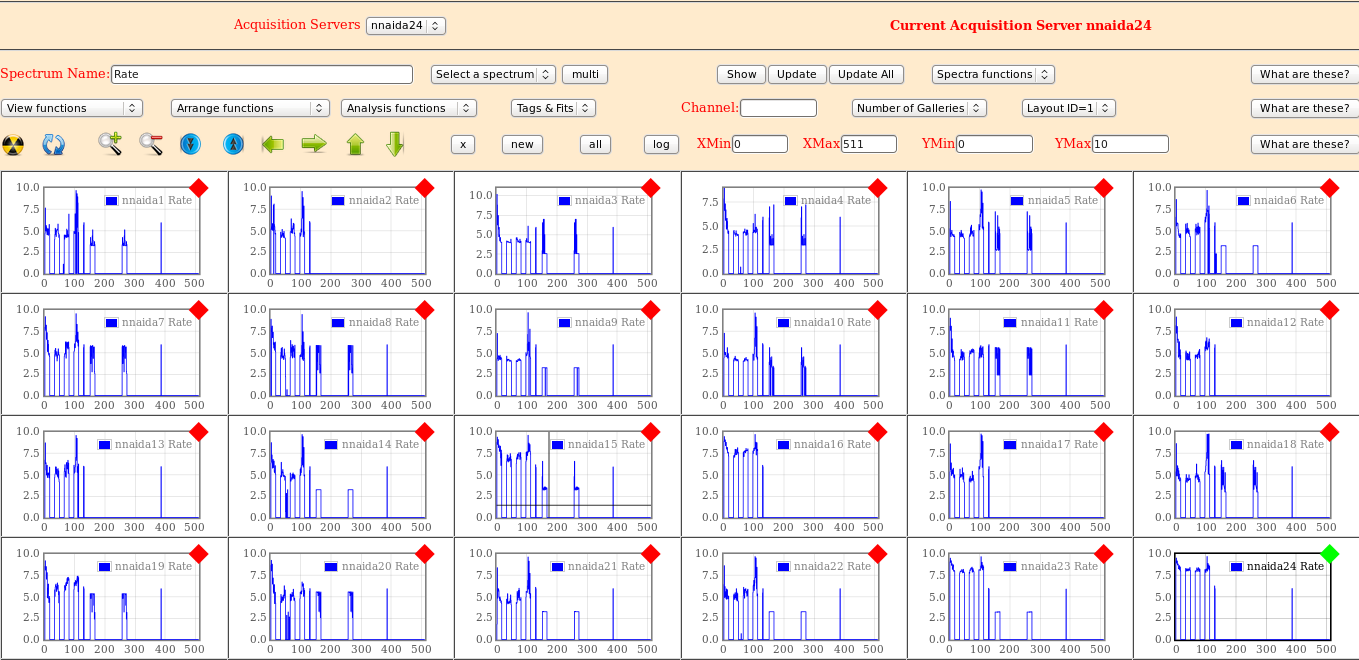Open the View functions menu
Screen dimensions: 1359x660
pyautogui.click(x=72, y=108)
